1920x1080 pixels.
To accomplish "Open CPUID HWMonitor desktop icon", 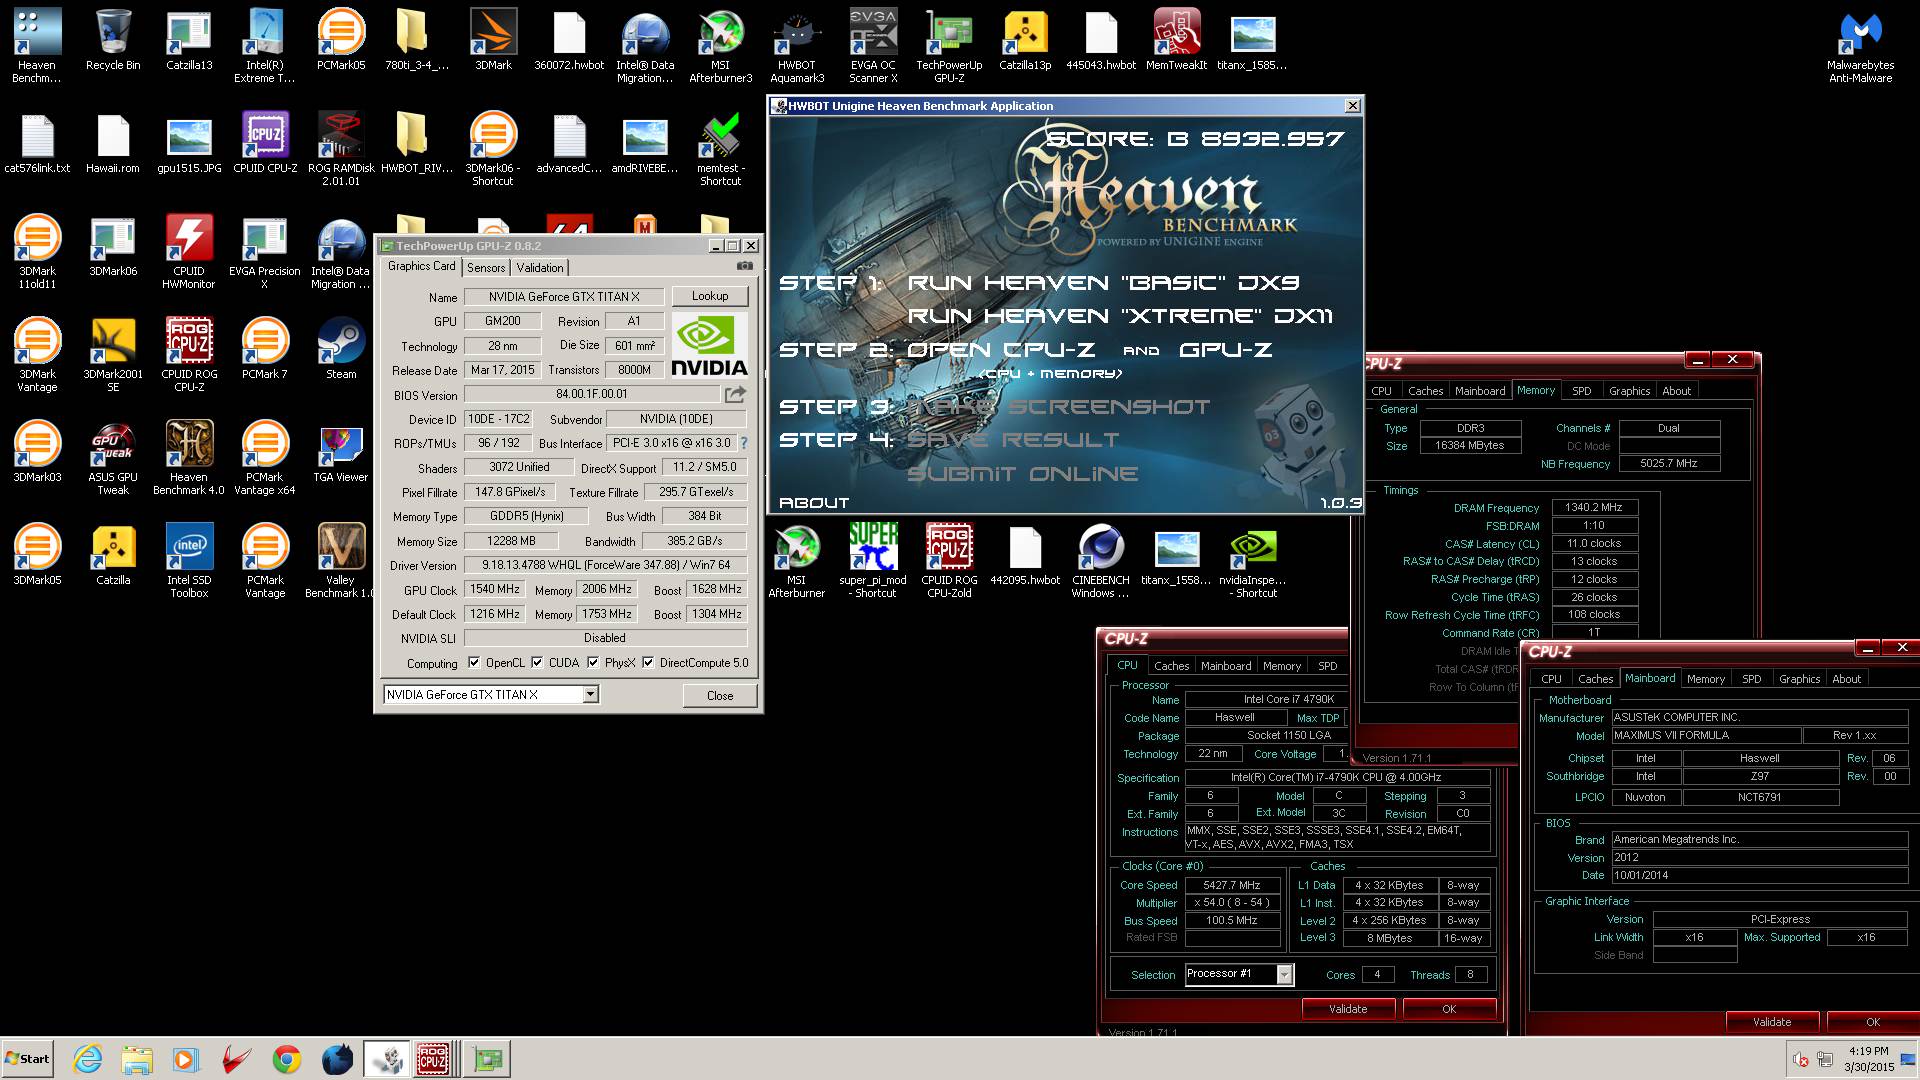I will click(189, 252).
